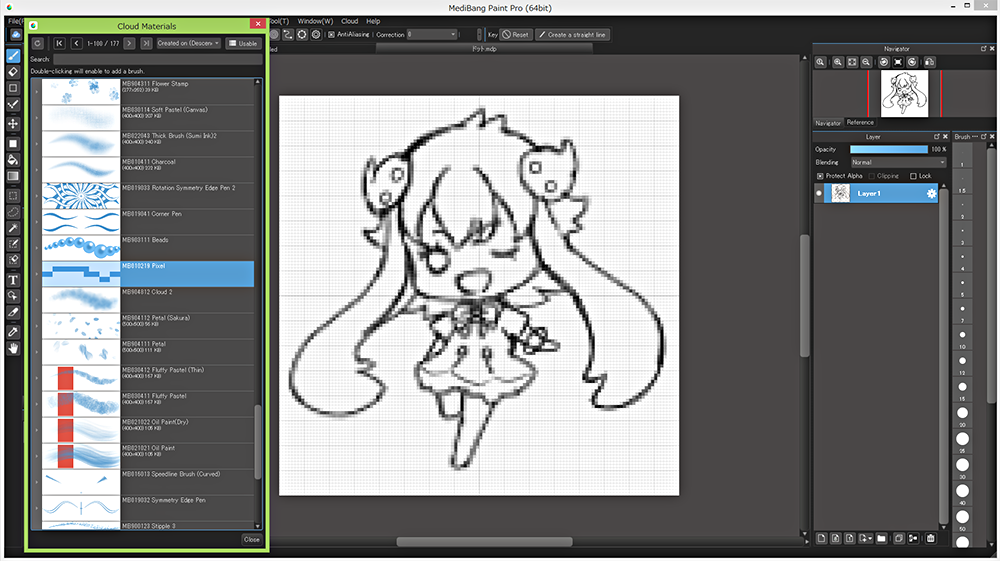The width and height of the screenshot is (1000, 561).
Task: Jump to first page of Cloud Materials
Action: [59, 43]
